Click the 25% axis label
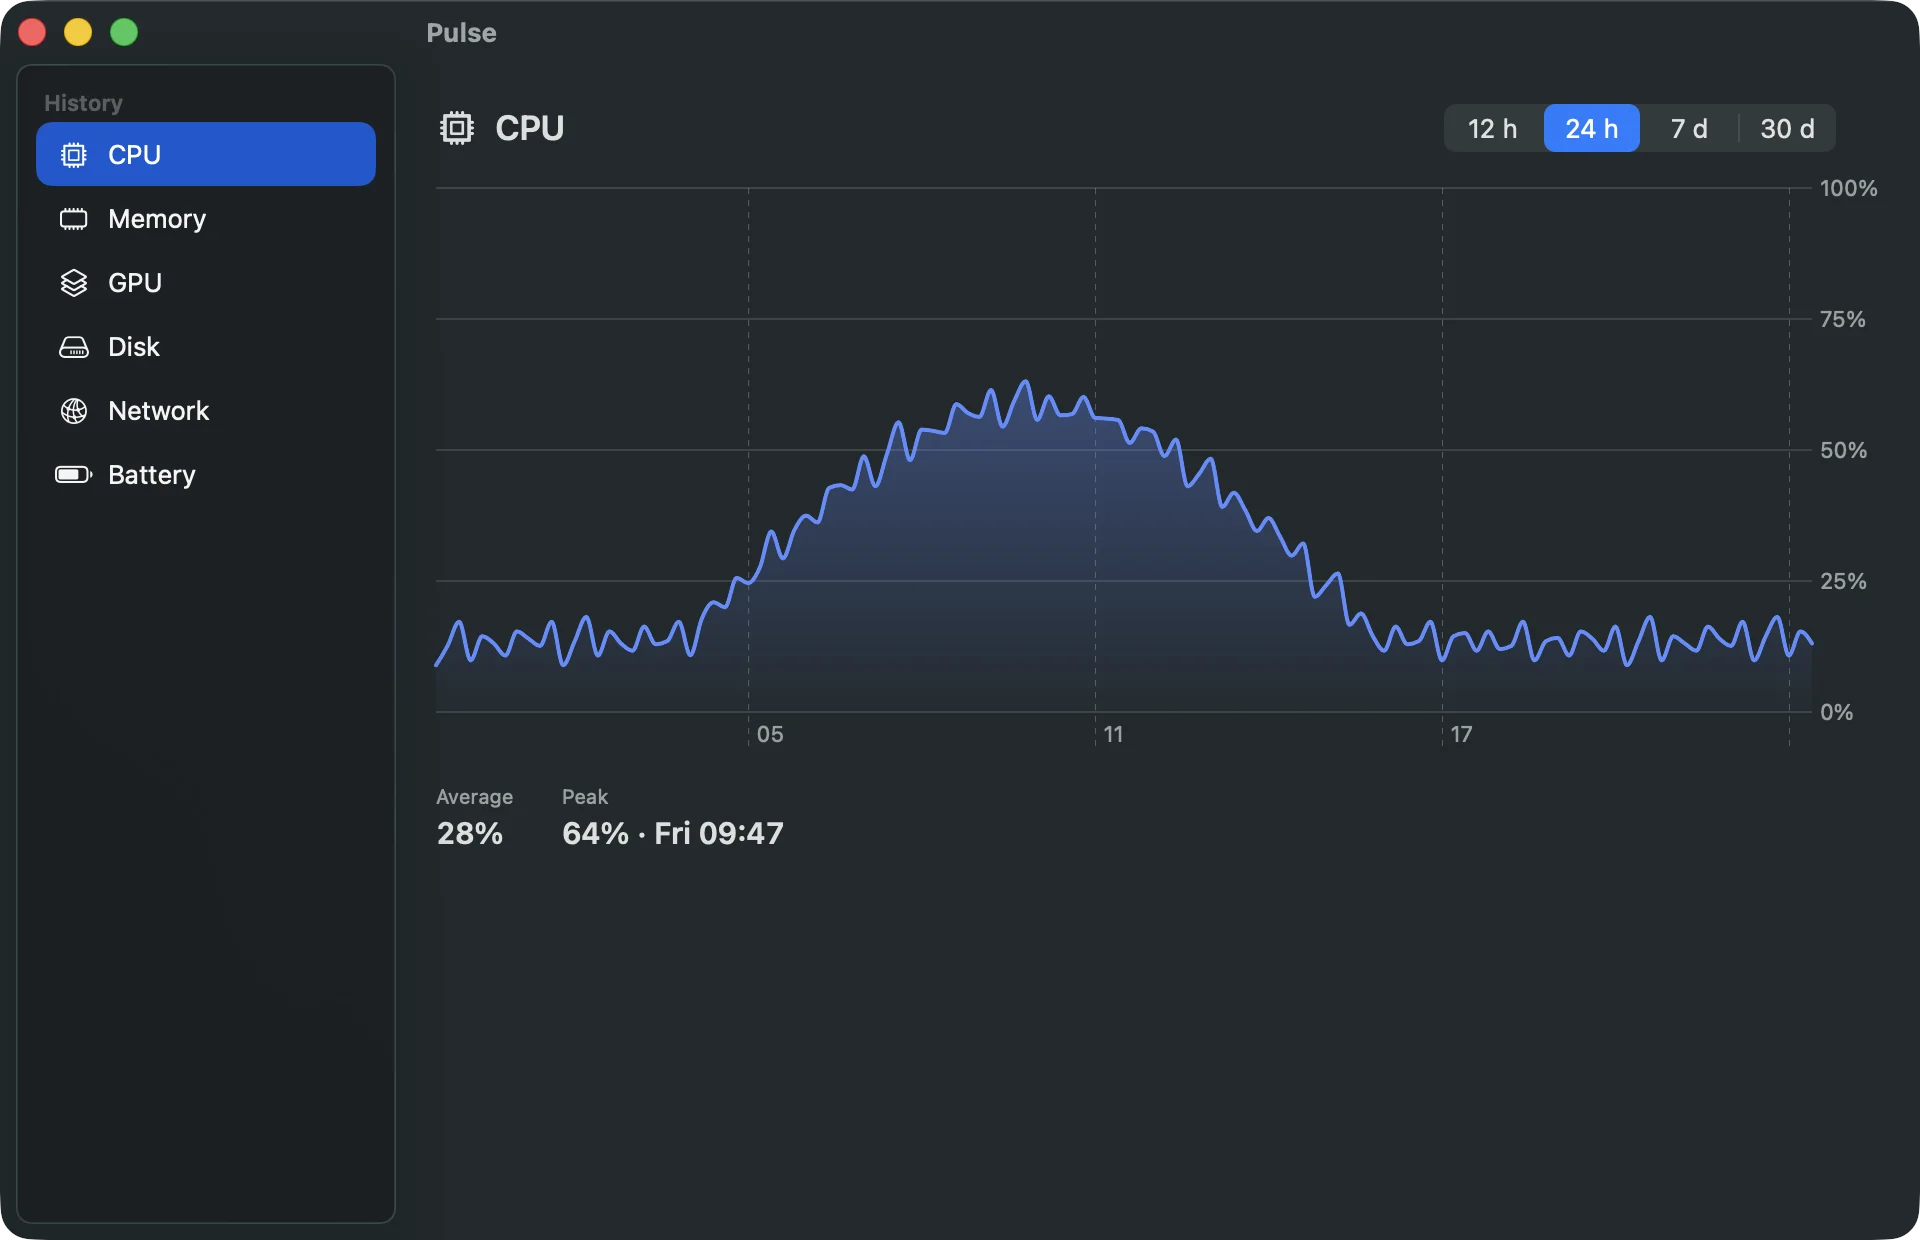Viewport: 1920px width, 1240px height. 1843,581
